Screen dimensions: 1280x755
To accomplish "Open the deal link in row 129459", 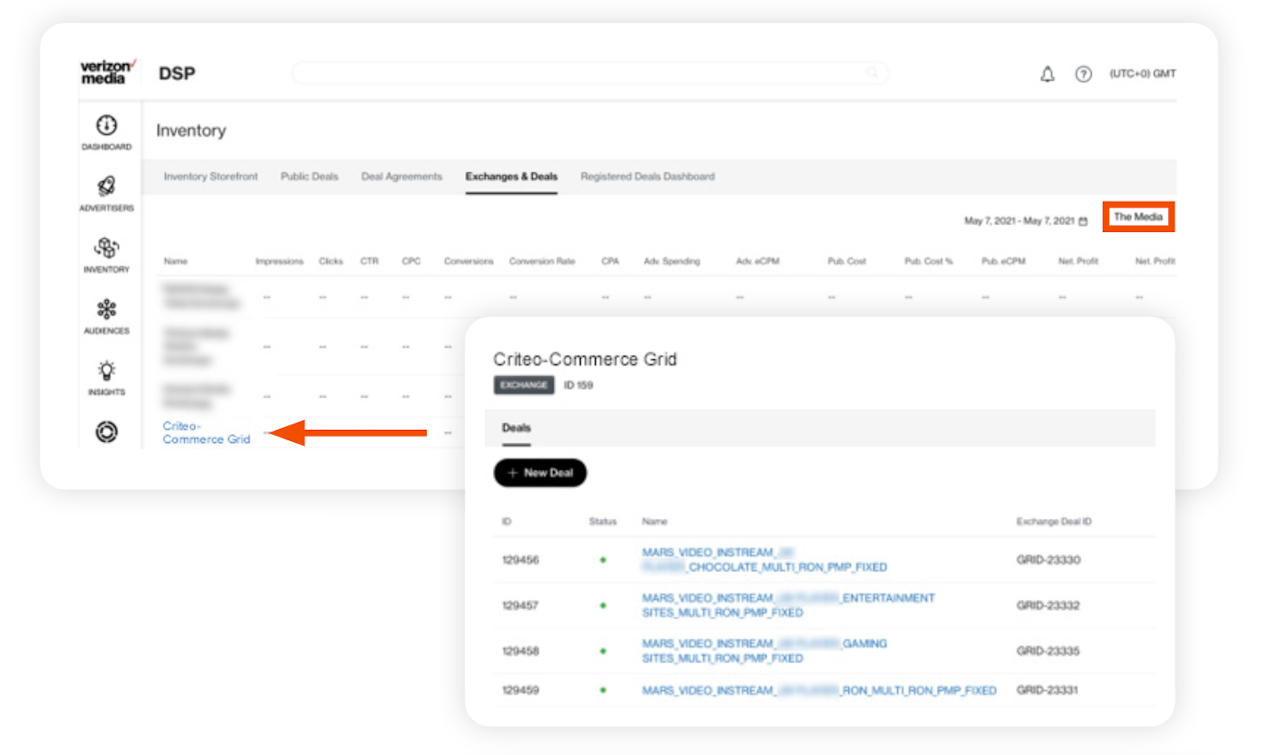I will (819, 690).
